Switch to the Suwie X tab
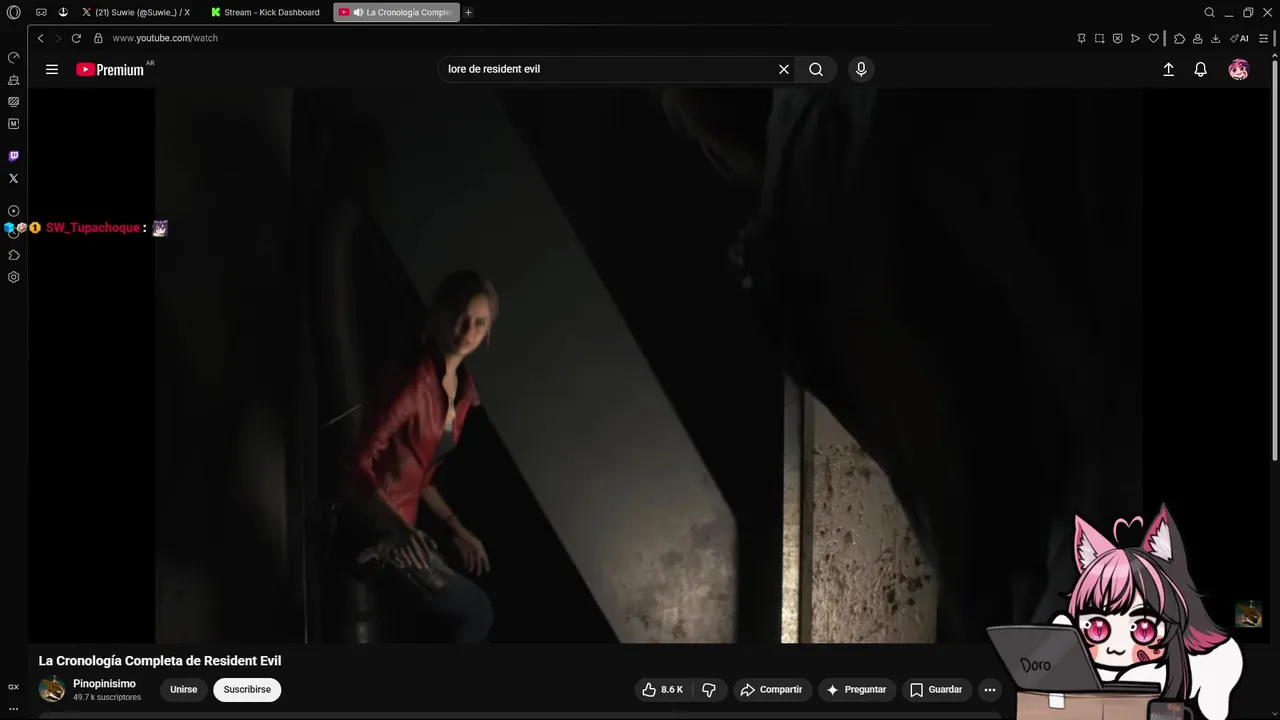This screenshot has height=720, width=1280. coord(136,12)
